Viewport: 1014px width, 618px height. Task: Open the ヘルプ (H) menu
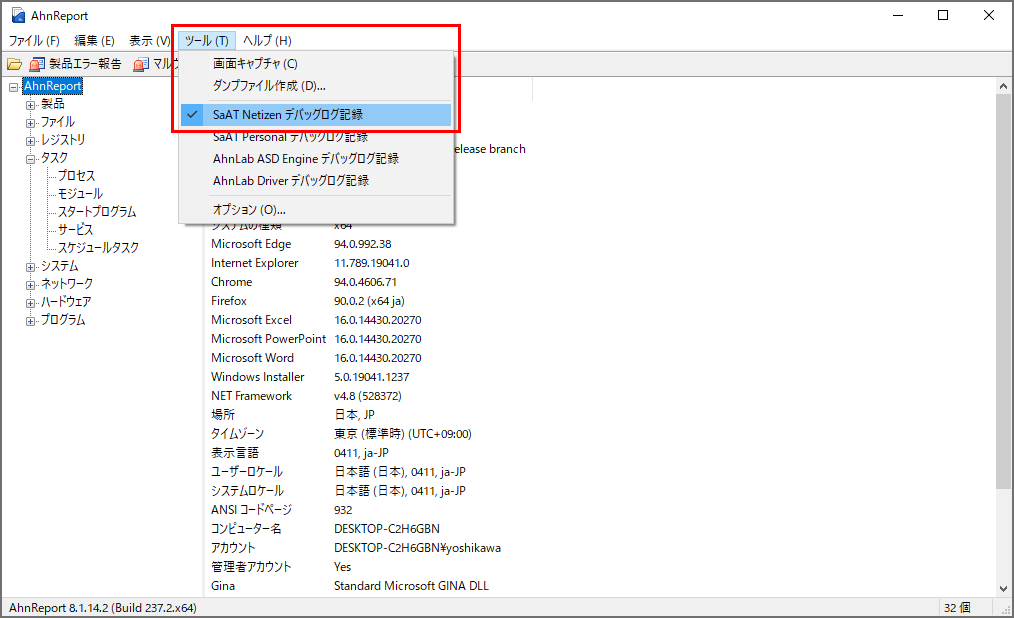267,41
